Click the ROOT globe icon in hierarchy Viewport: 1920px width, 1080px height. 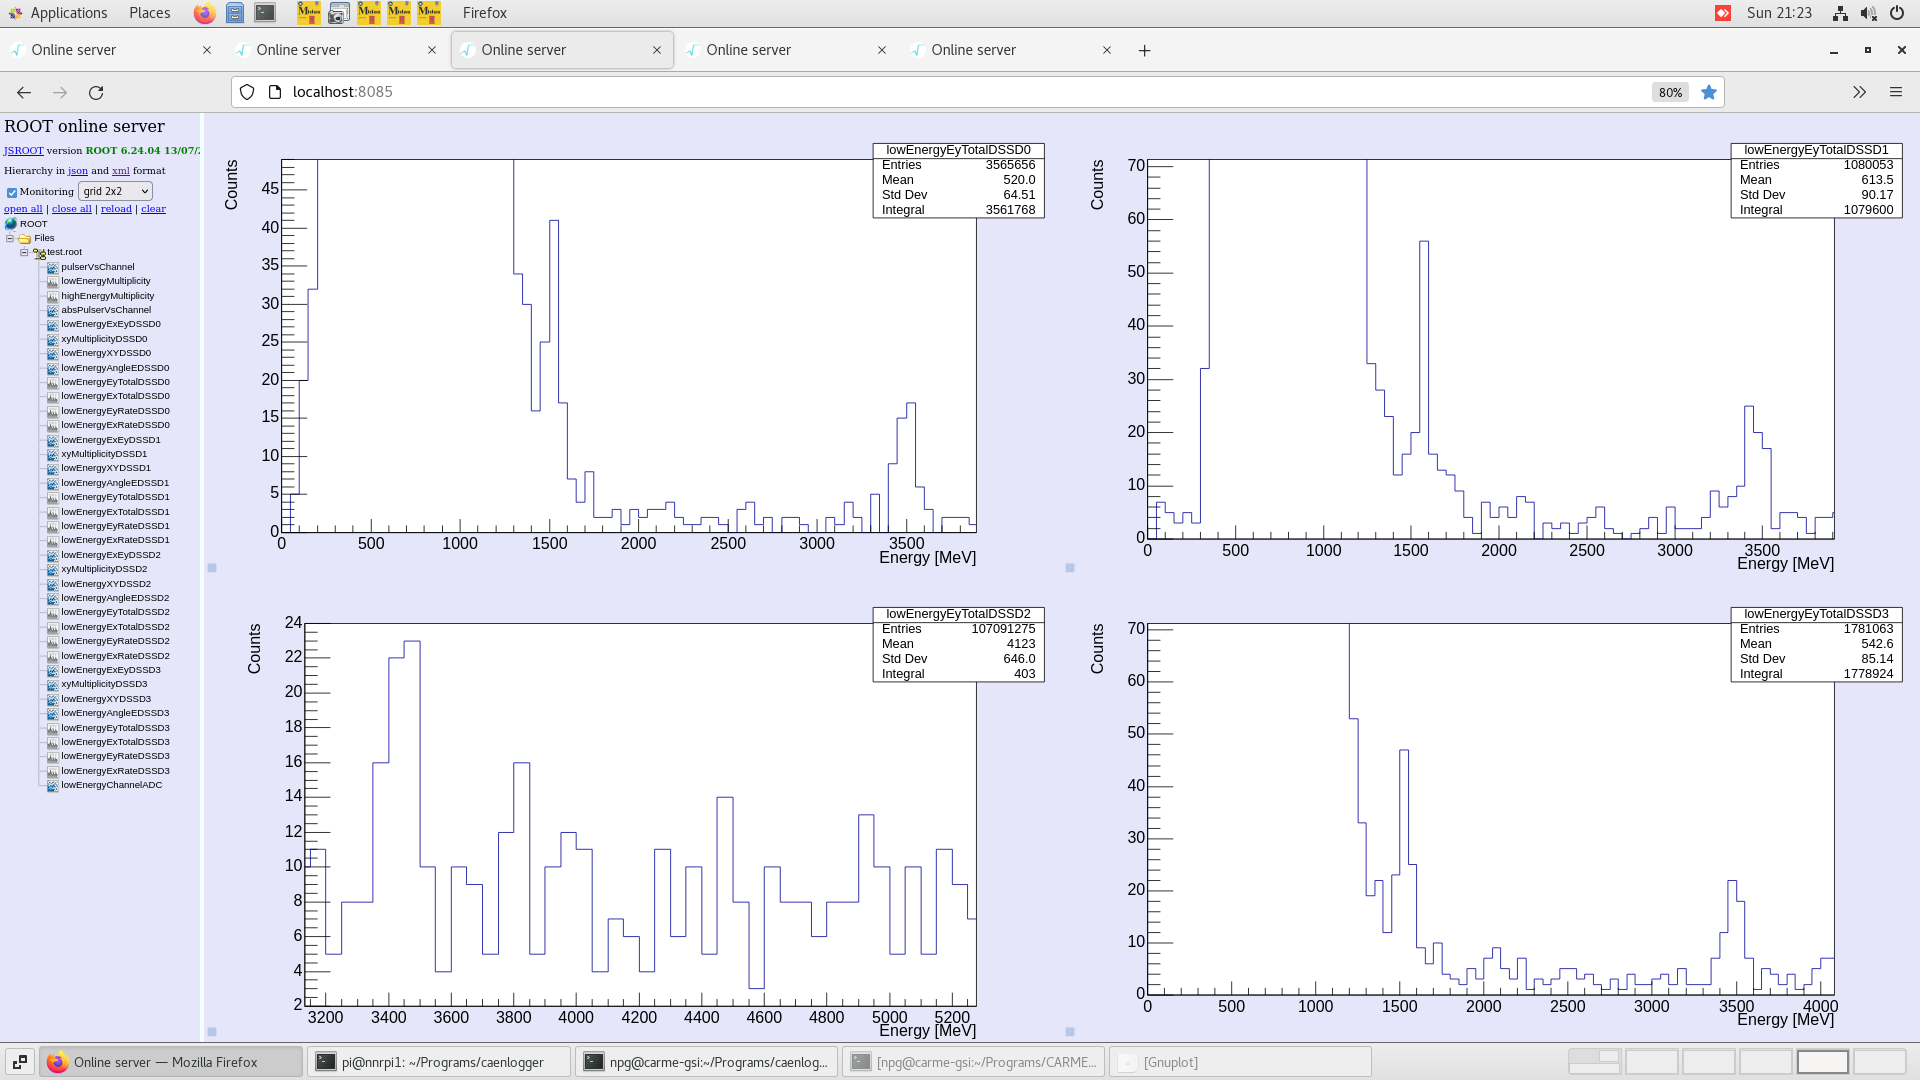pyautogui.click(x=11, y=224)
